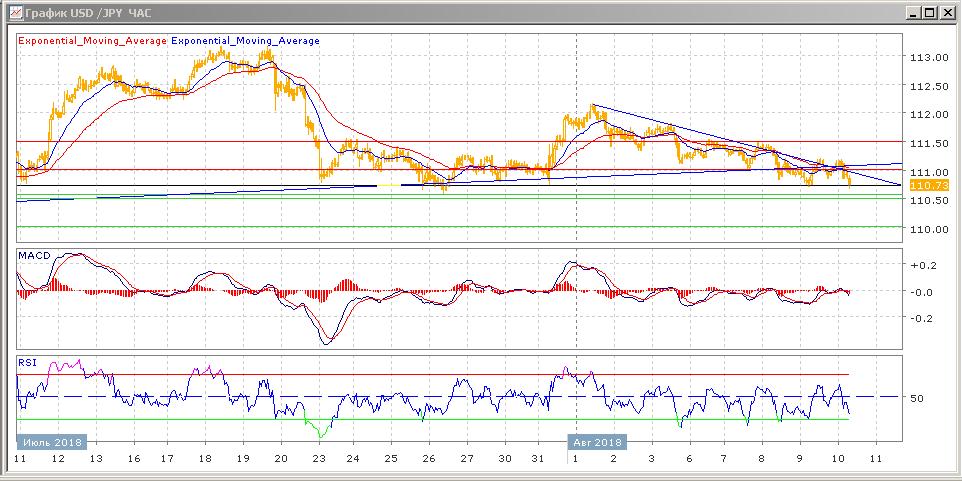Click the chart icon in the title bar
Image resolution: width=962 pixels, height=481 pixels.
pos(11,12)
